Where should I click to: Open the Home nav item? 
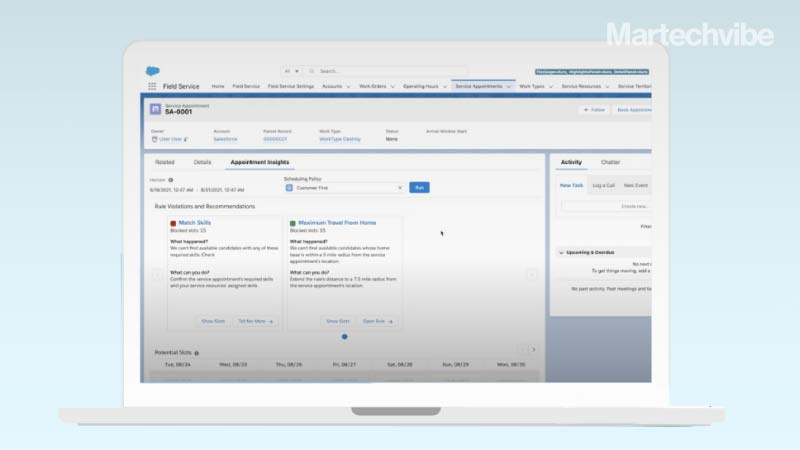click(x=218, y=86)
